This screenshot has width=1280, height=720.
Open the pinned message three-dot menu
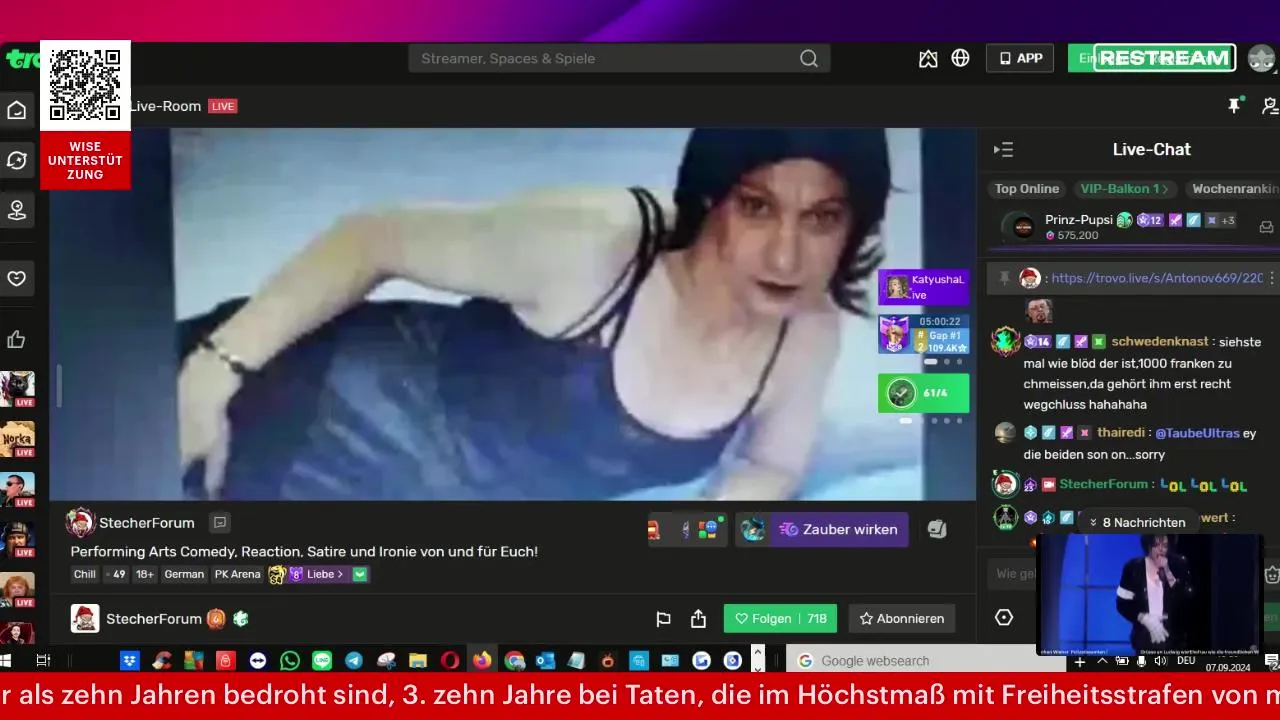pyautogui.click(x=1272, y=278)
